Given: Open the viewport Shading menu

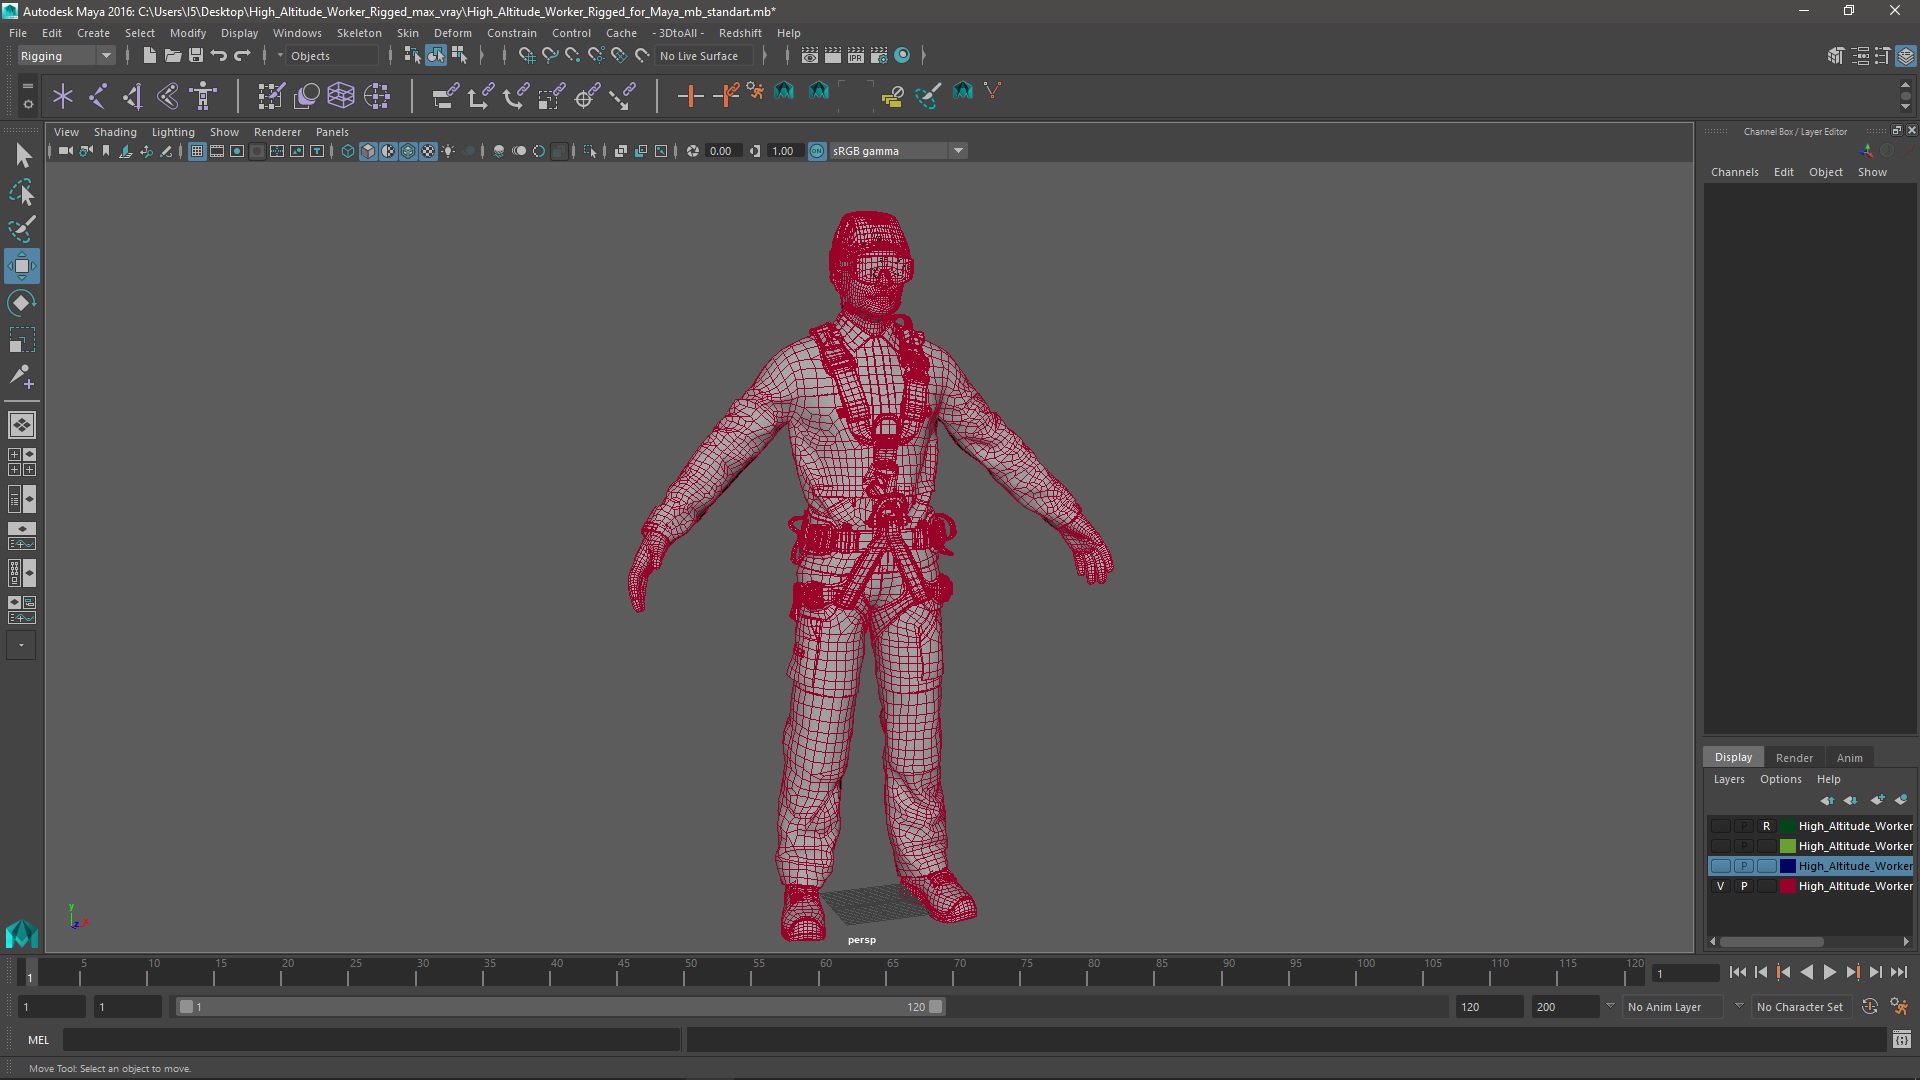Looking at the screenshot, I should pos(115,132).
